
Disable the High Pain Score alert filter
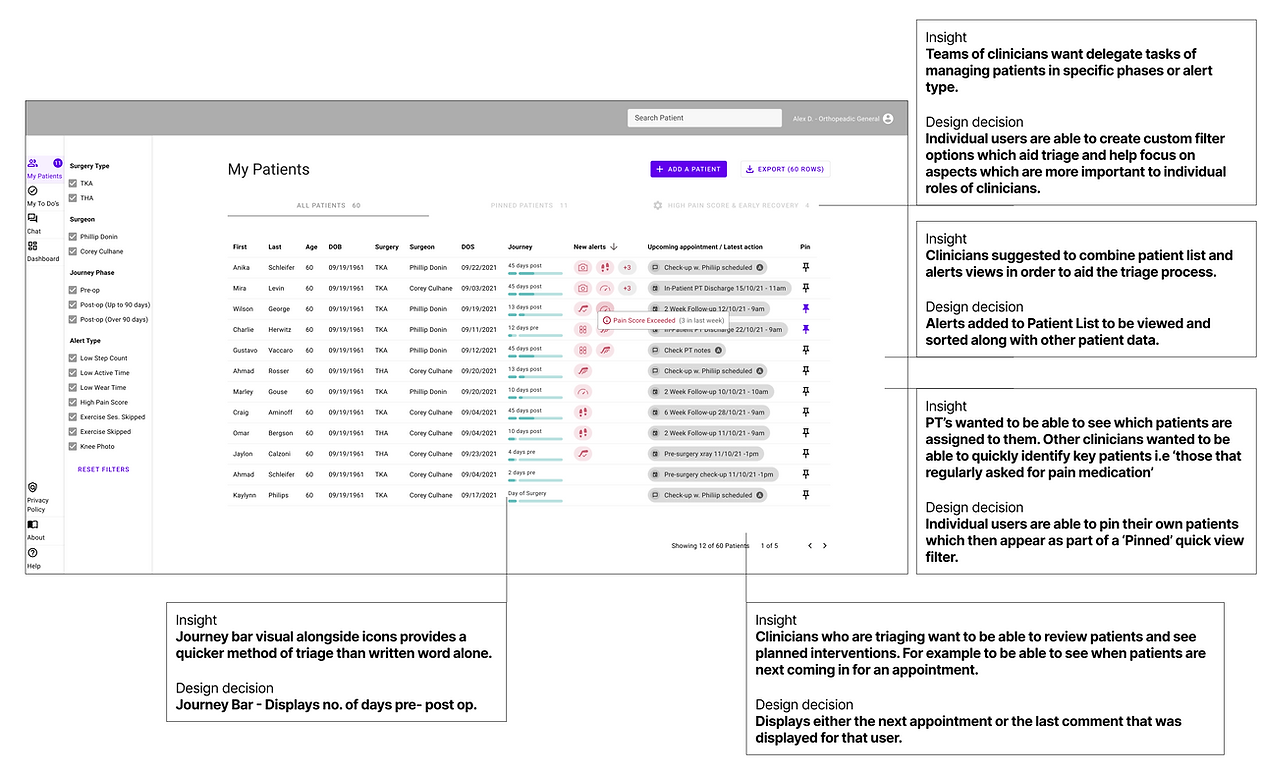[73, 402]
